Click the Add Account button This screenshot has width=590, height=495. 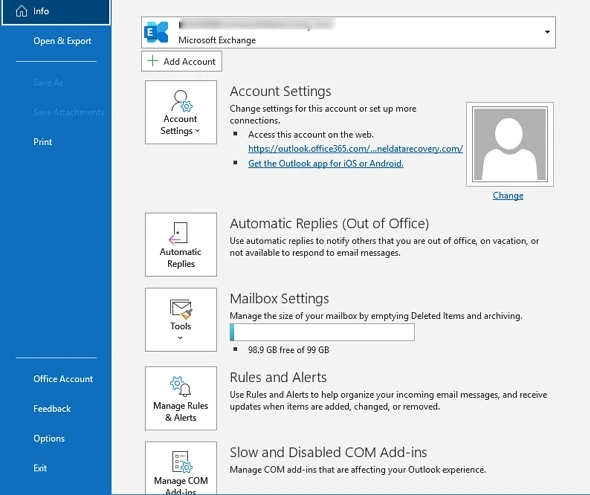pos(181,61)
